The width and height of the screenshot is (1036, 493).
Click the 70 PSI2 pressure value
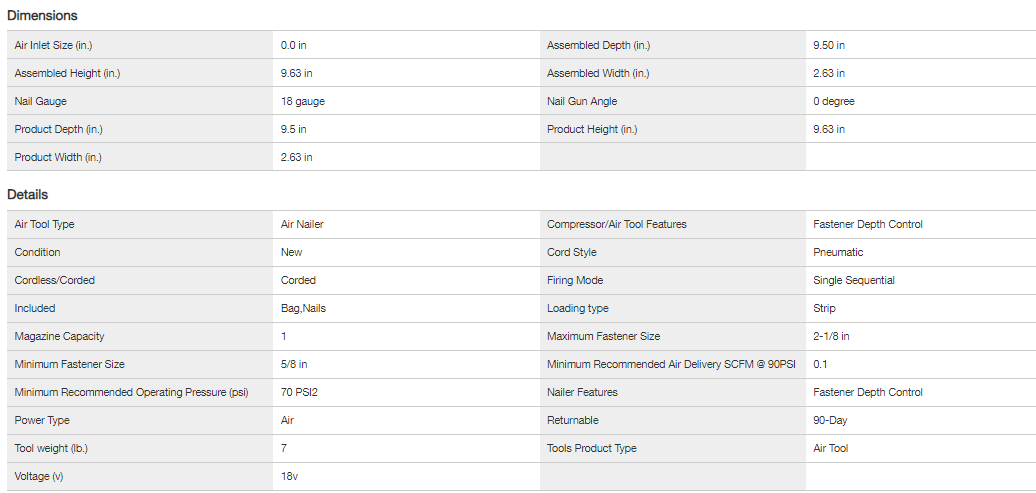[300, 392]
